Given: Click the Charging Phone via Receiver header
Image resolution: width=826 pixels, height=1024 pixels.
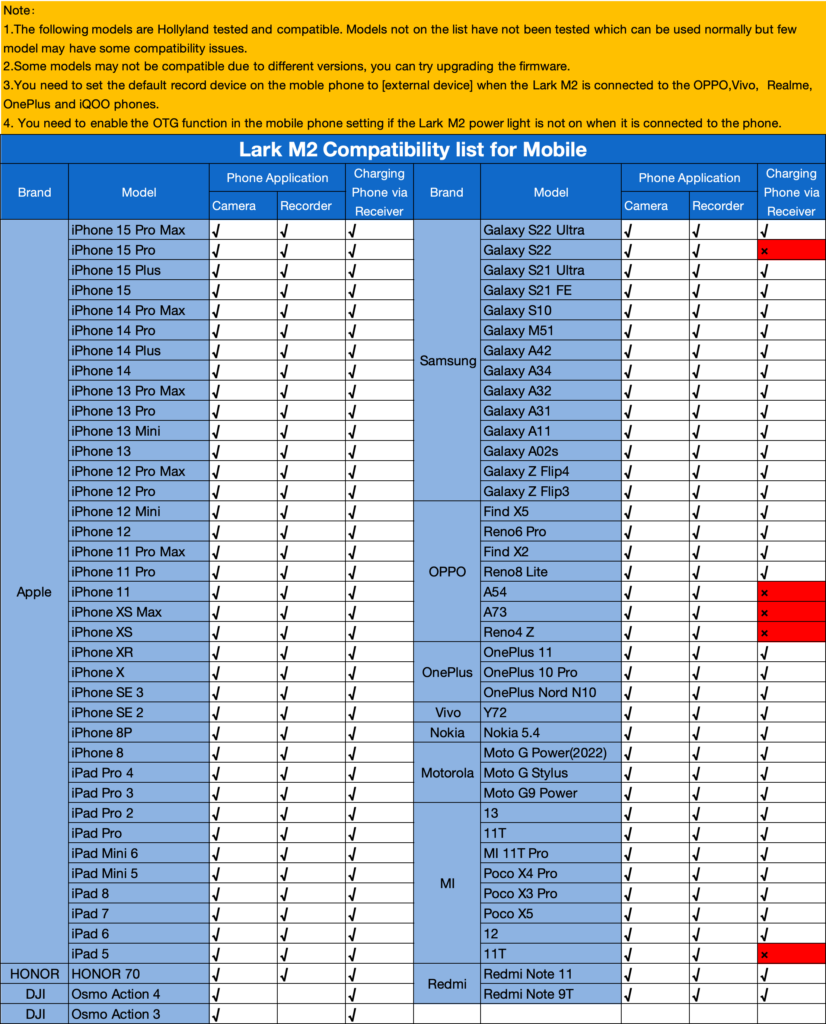Looking at the screenshot, I should coord(380,193).
